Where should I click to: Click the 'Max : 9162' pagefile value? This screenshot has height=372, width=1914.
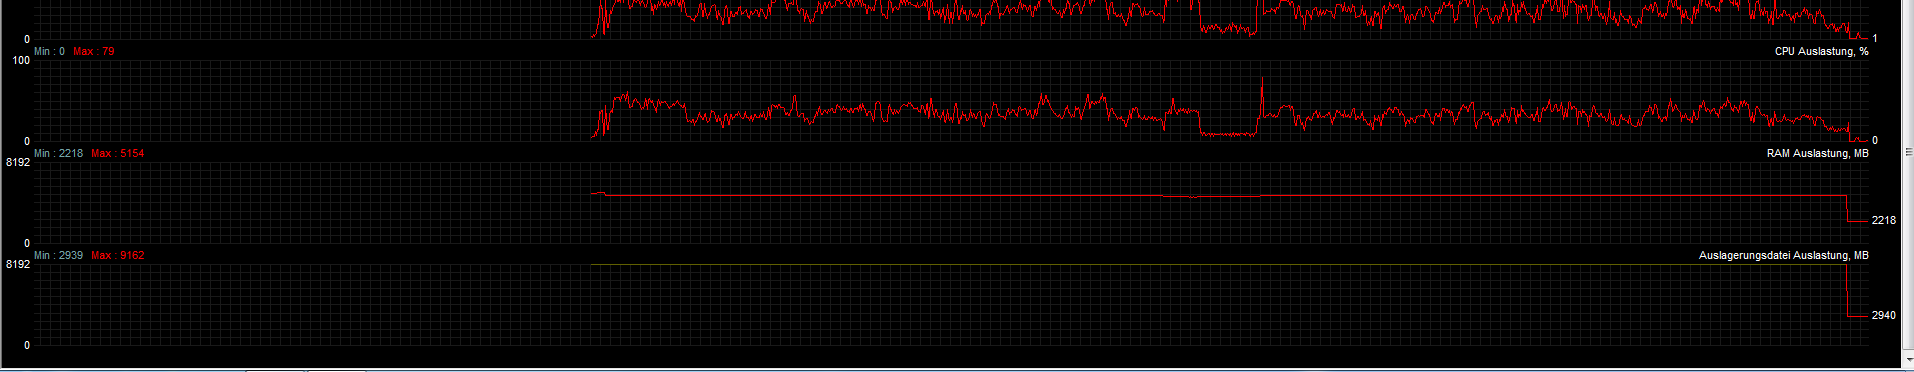coord(117,255)
